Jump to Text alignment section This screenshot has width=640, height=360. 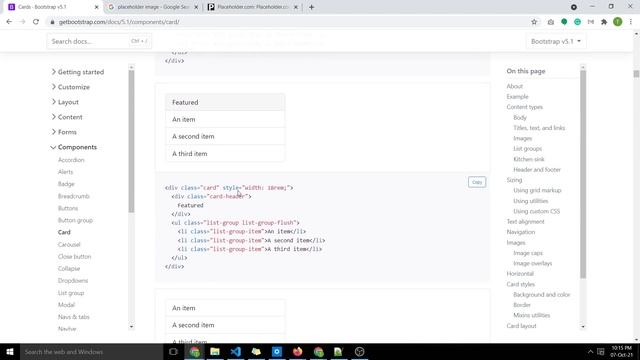[525, 222]
